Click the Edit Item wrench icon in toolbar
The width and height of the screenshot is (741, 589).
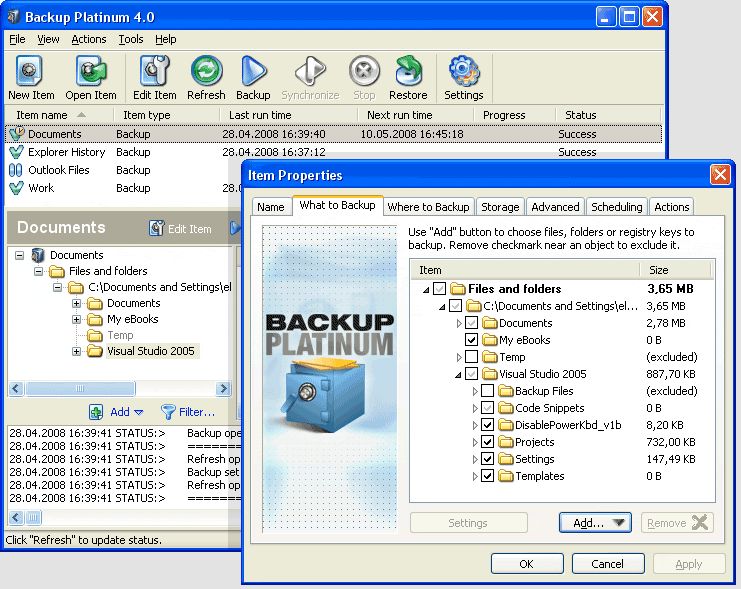tap(155, 71)
